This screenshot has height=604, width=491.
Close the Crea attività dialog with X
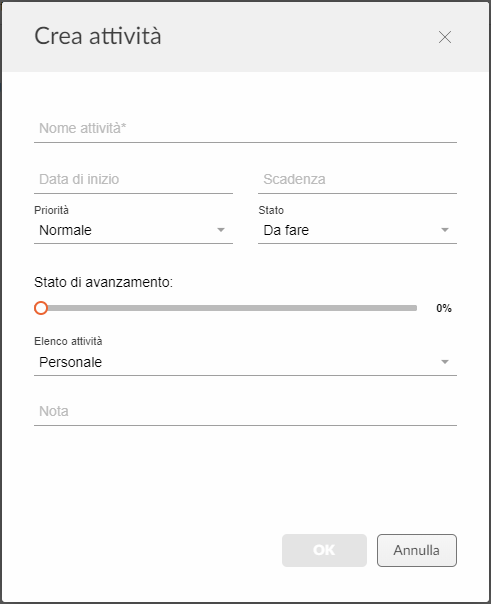[x=445, y=37]
